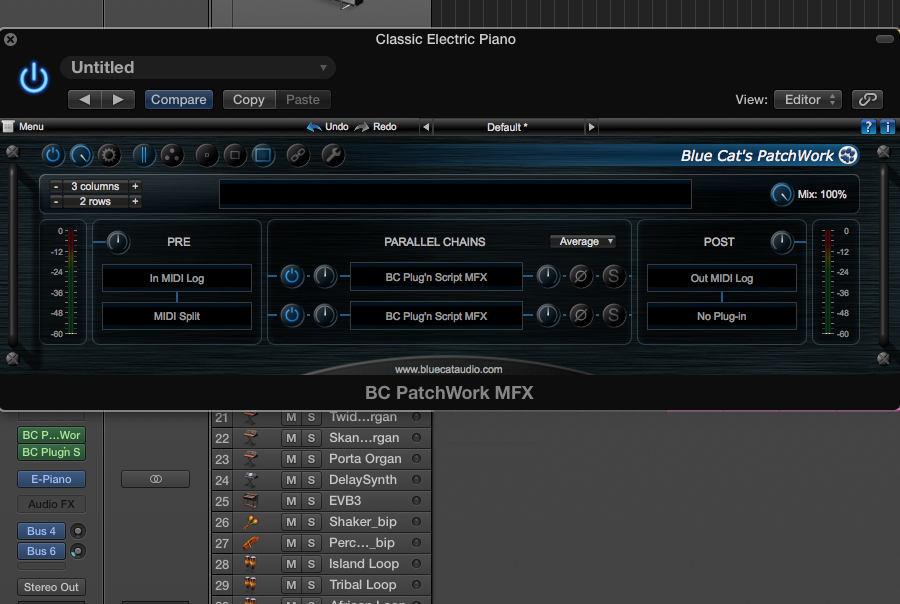Open the Average mixing mode dropdown
The width and height of the screenshot is (900, 604).
[x=583, y=242]
